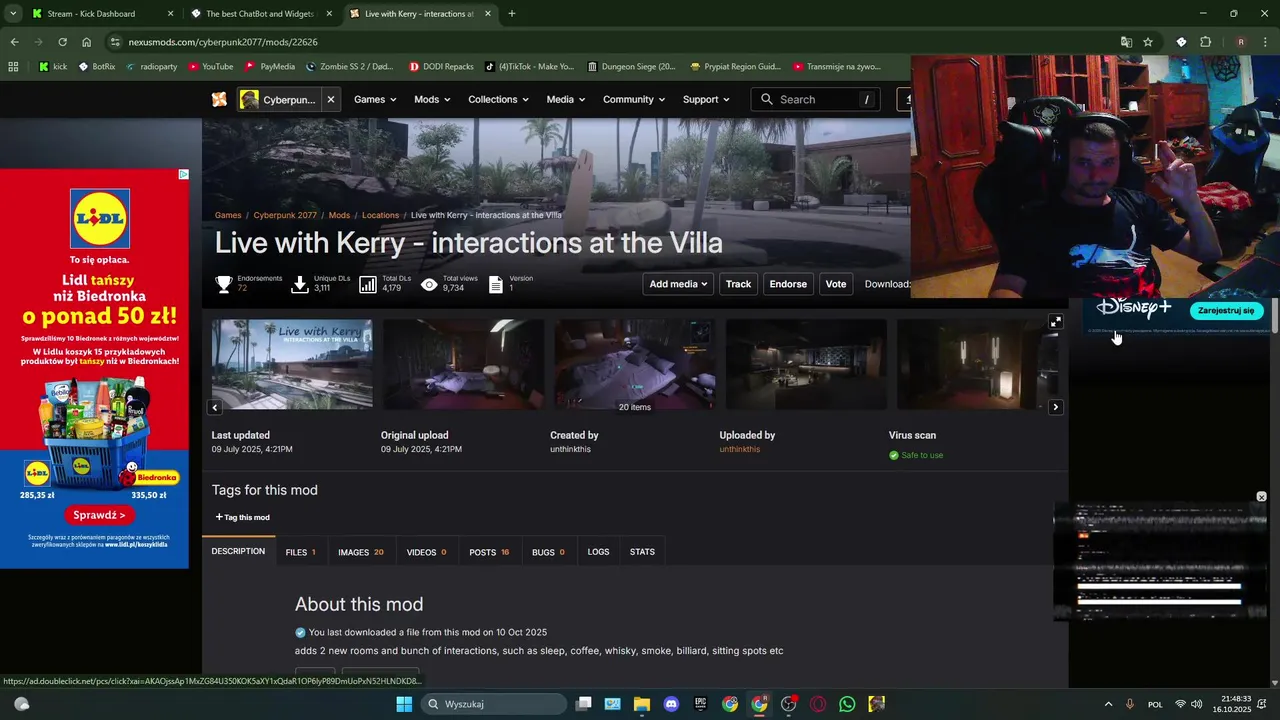Open Windows Start menu
The width and height of the screenshot is (1280, 720).
coord(404,704)
